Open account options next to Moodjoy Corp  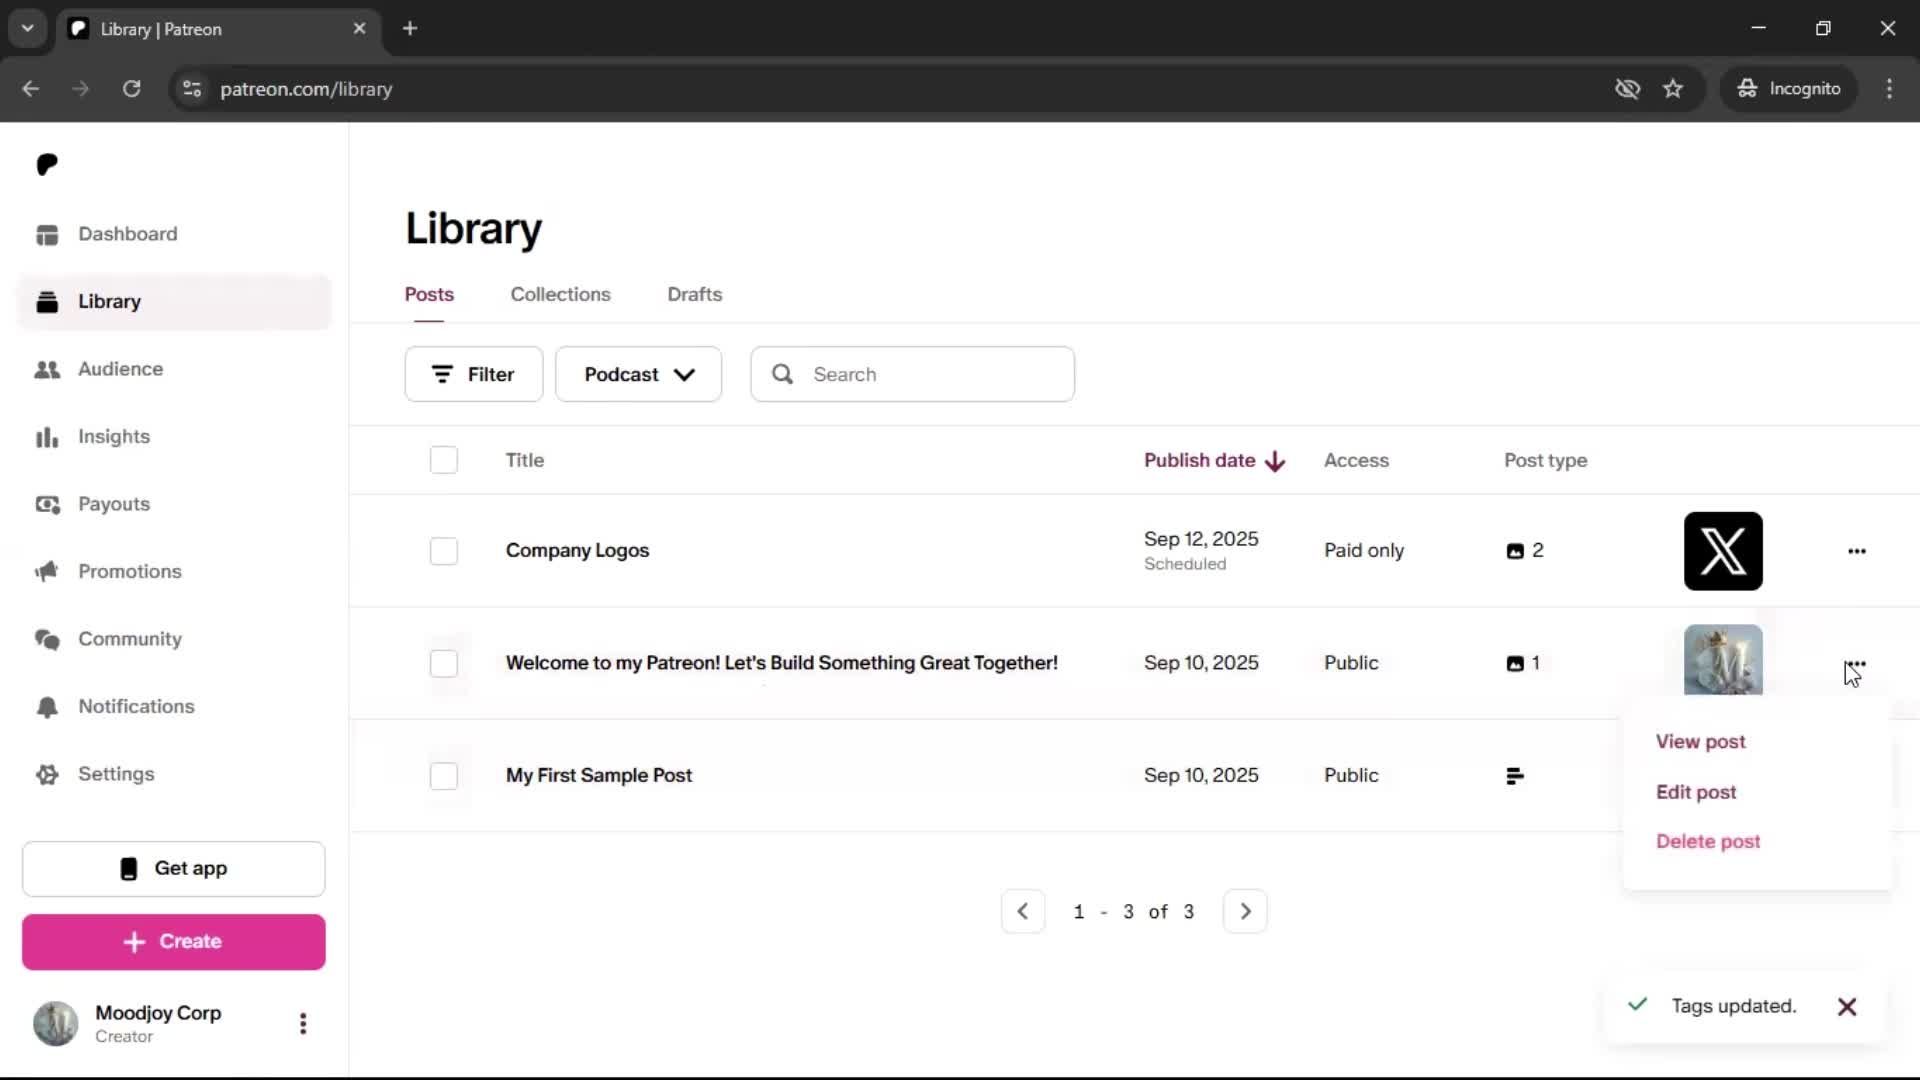(303, 1023)
